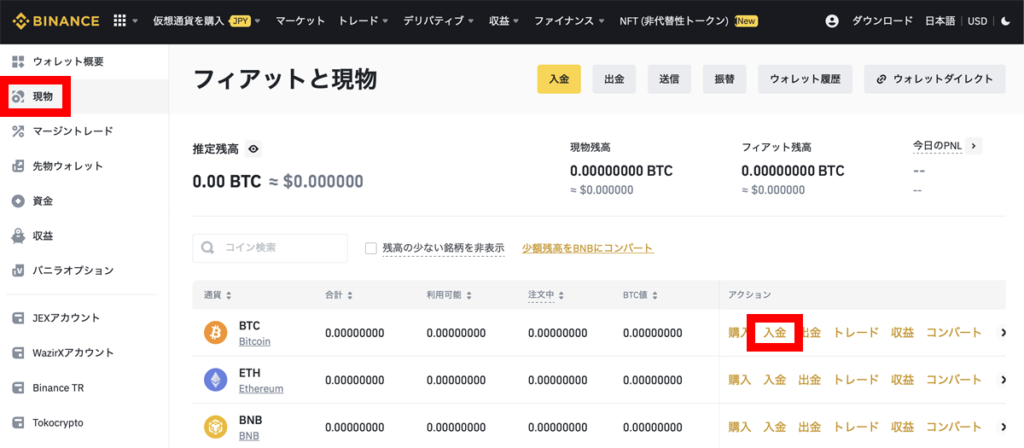The width and height of the screenshot is (1024, 448).
Task: Click 収益 in the BTC row
Action: pyautogui.click(x=902, y=332)
